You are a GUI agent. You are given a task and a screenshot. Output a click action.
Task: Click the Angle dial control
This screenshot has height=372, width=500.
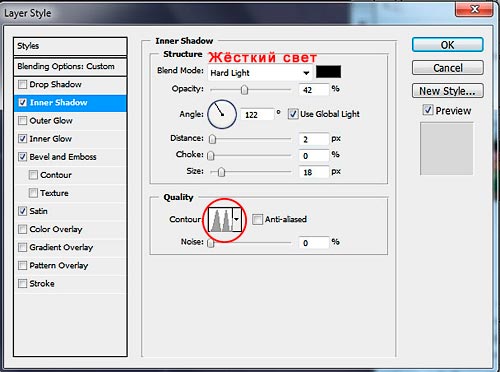coord(222,114)
